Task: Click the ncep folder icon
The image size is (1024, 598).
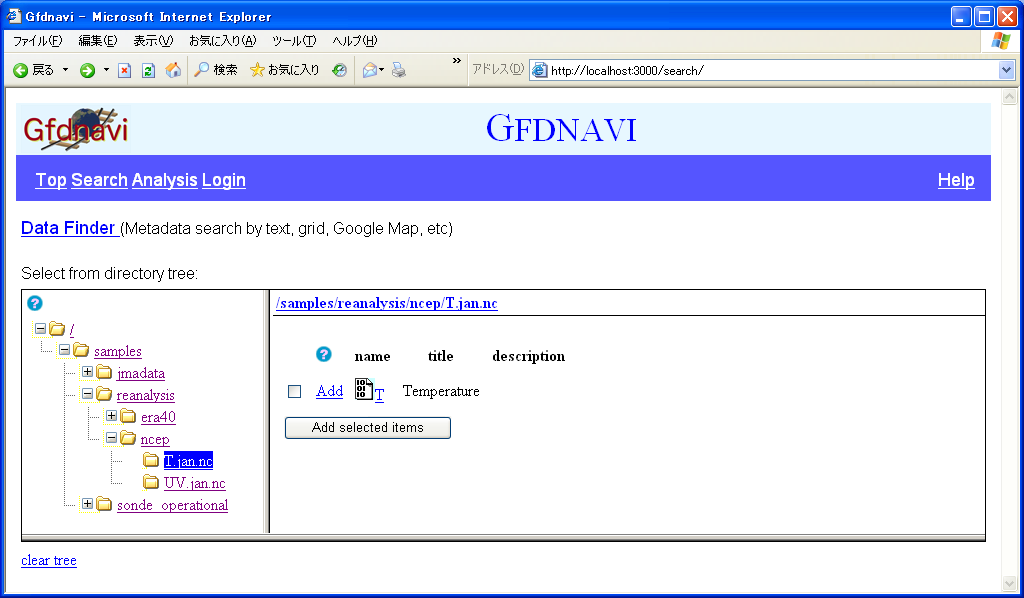Action: pos(128,438)
